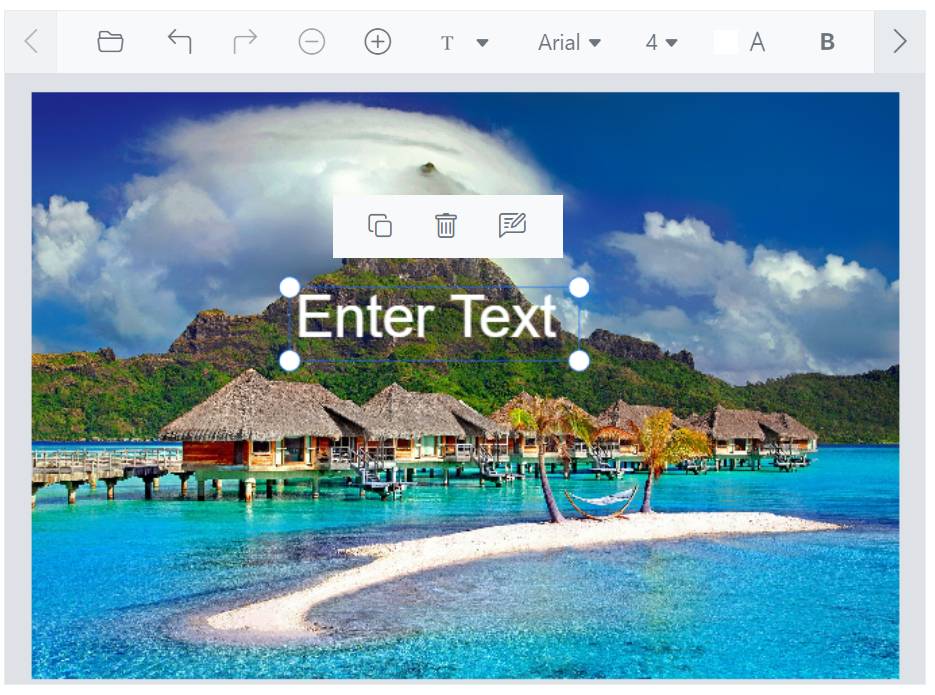Click the top-left resize handle of the text box
Screen dimensions: 935x695
coord(289,288)
